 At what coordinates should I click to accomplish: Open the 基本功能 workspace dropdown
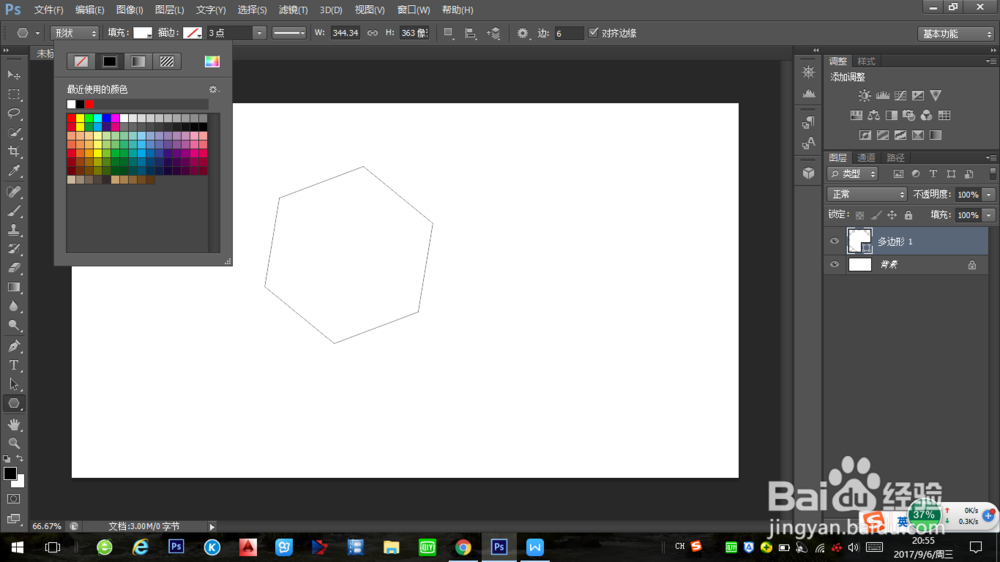click(x=956, y=33)
